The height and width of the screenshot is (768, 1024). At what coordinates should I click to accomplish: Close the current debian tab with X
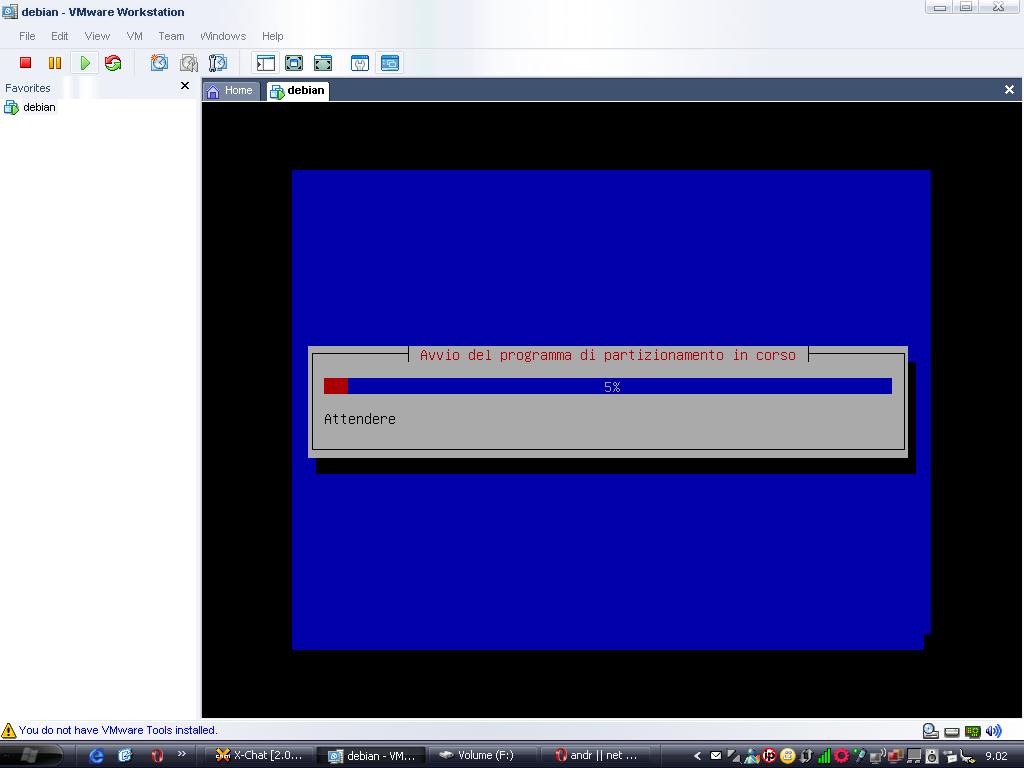tap(1009, 89)
